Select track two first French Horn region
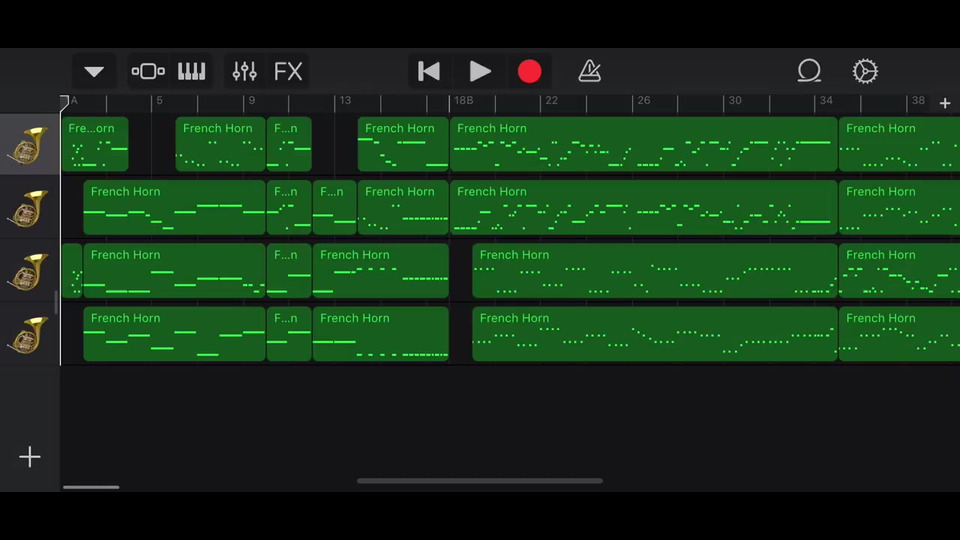 tap(174, 208)
